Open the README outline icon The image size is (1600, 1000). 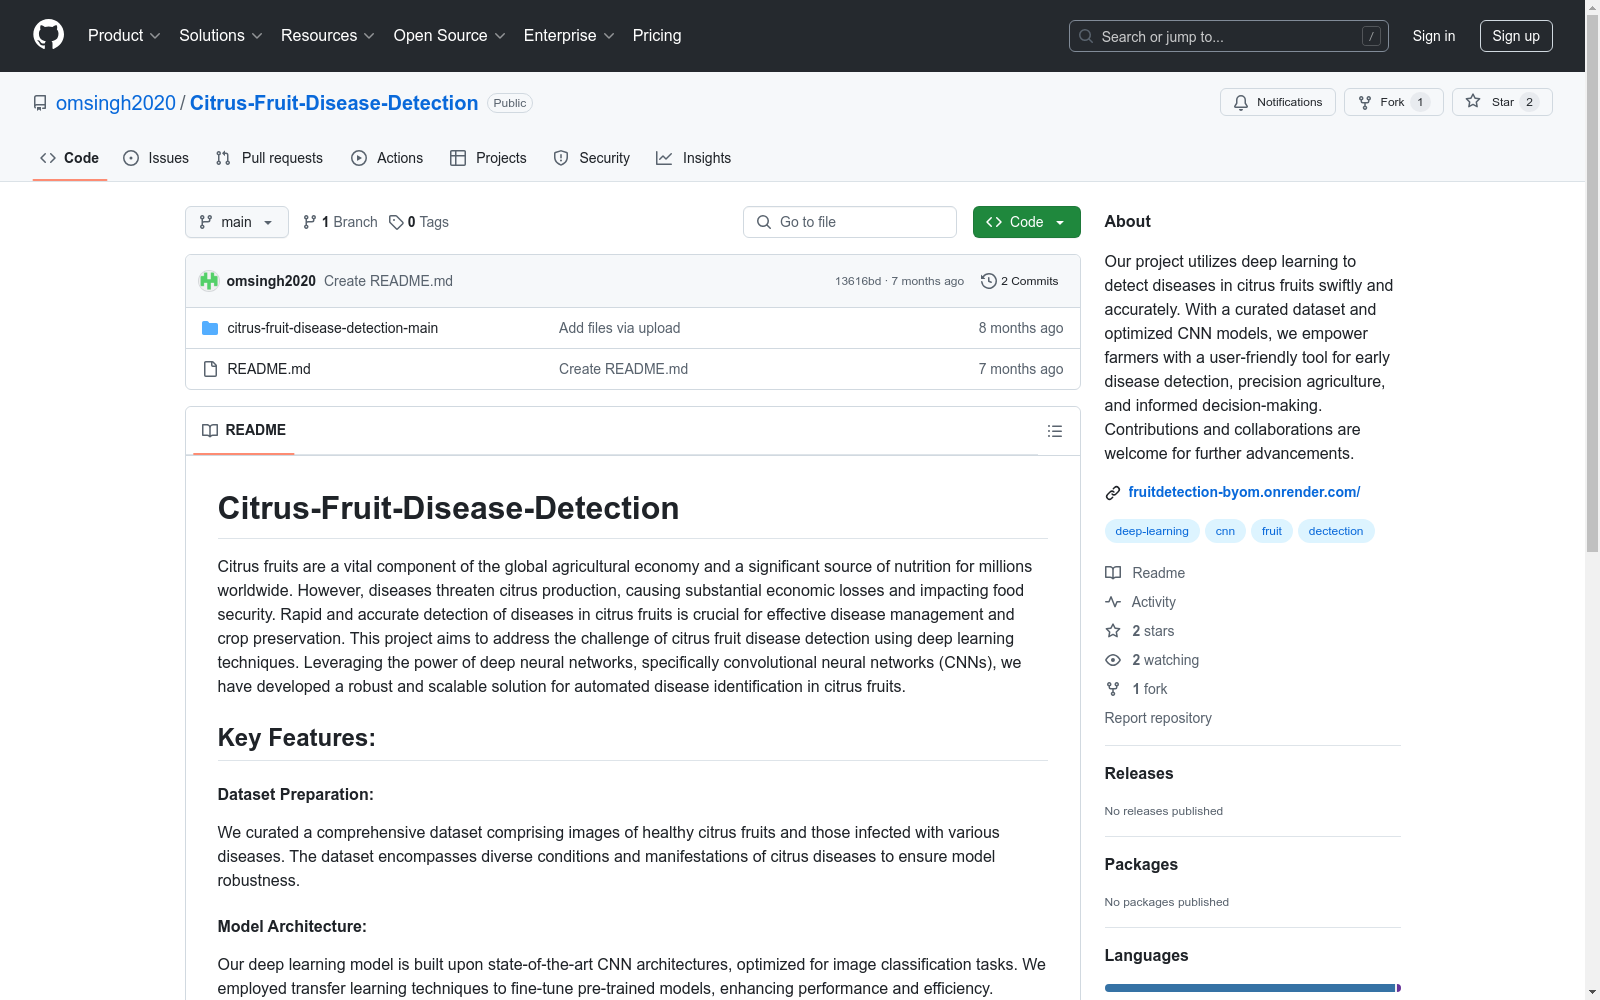pyautogui.click(x=1054, y=431)
